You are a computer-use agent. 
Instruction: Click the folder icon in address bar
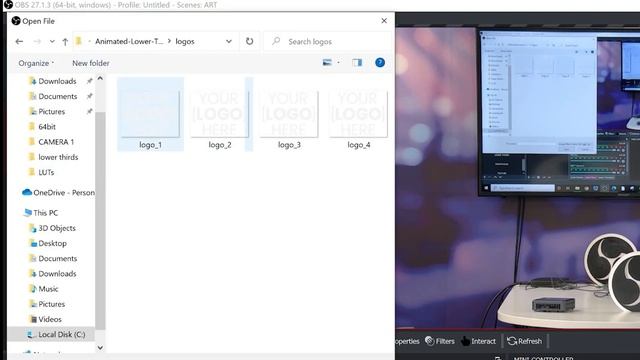pyautogui.click(x=79, y=41)
